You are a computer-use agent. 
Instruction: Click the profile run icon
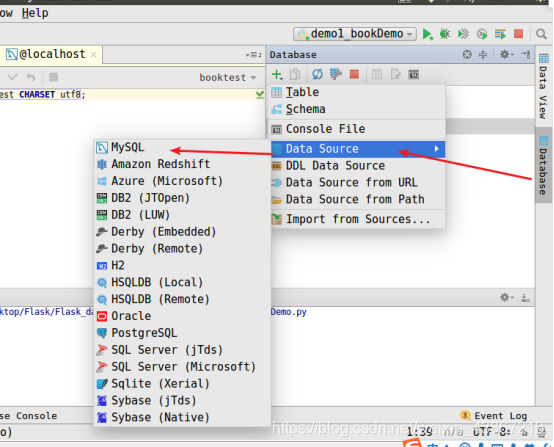click(x=482, y=34)
